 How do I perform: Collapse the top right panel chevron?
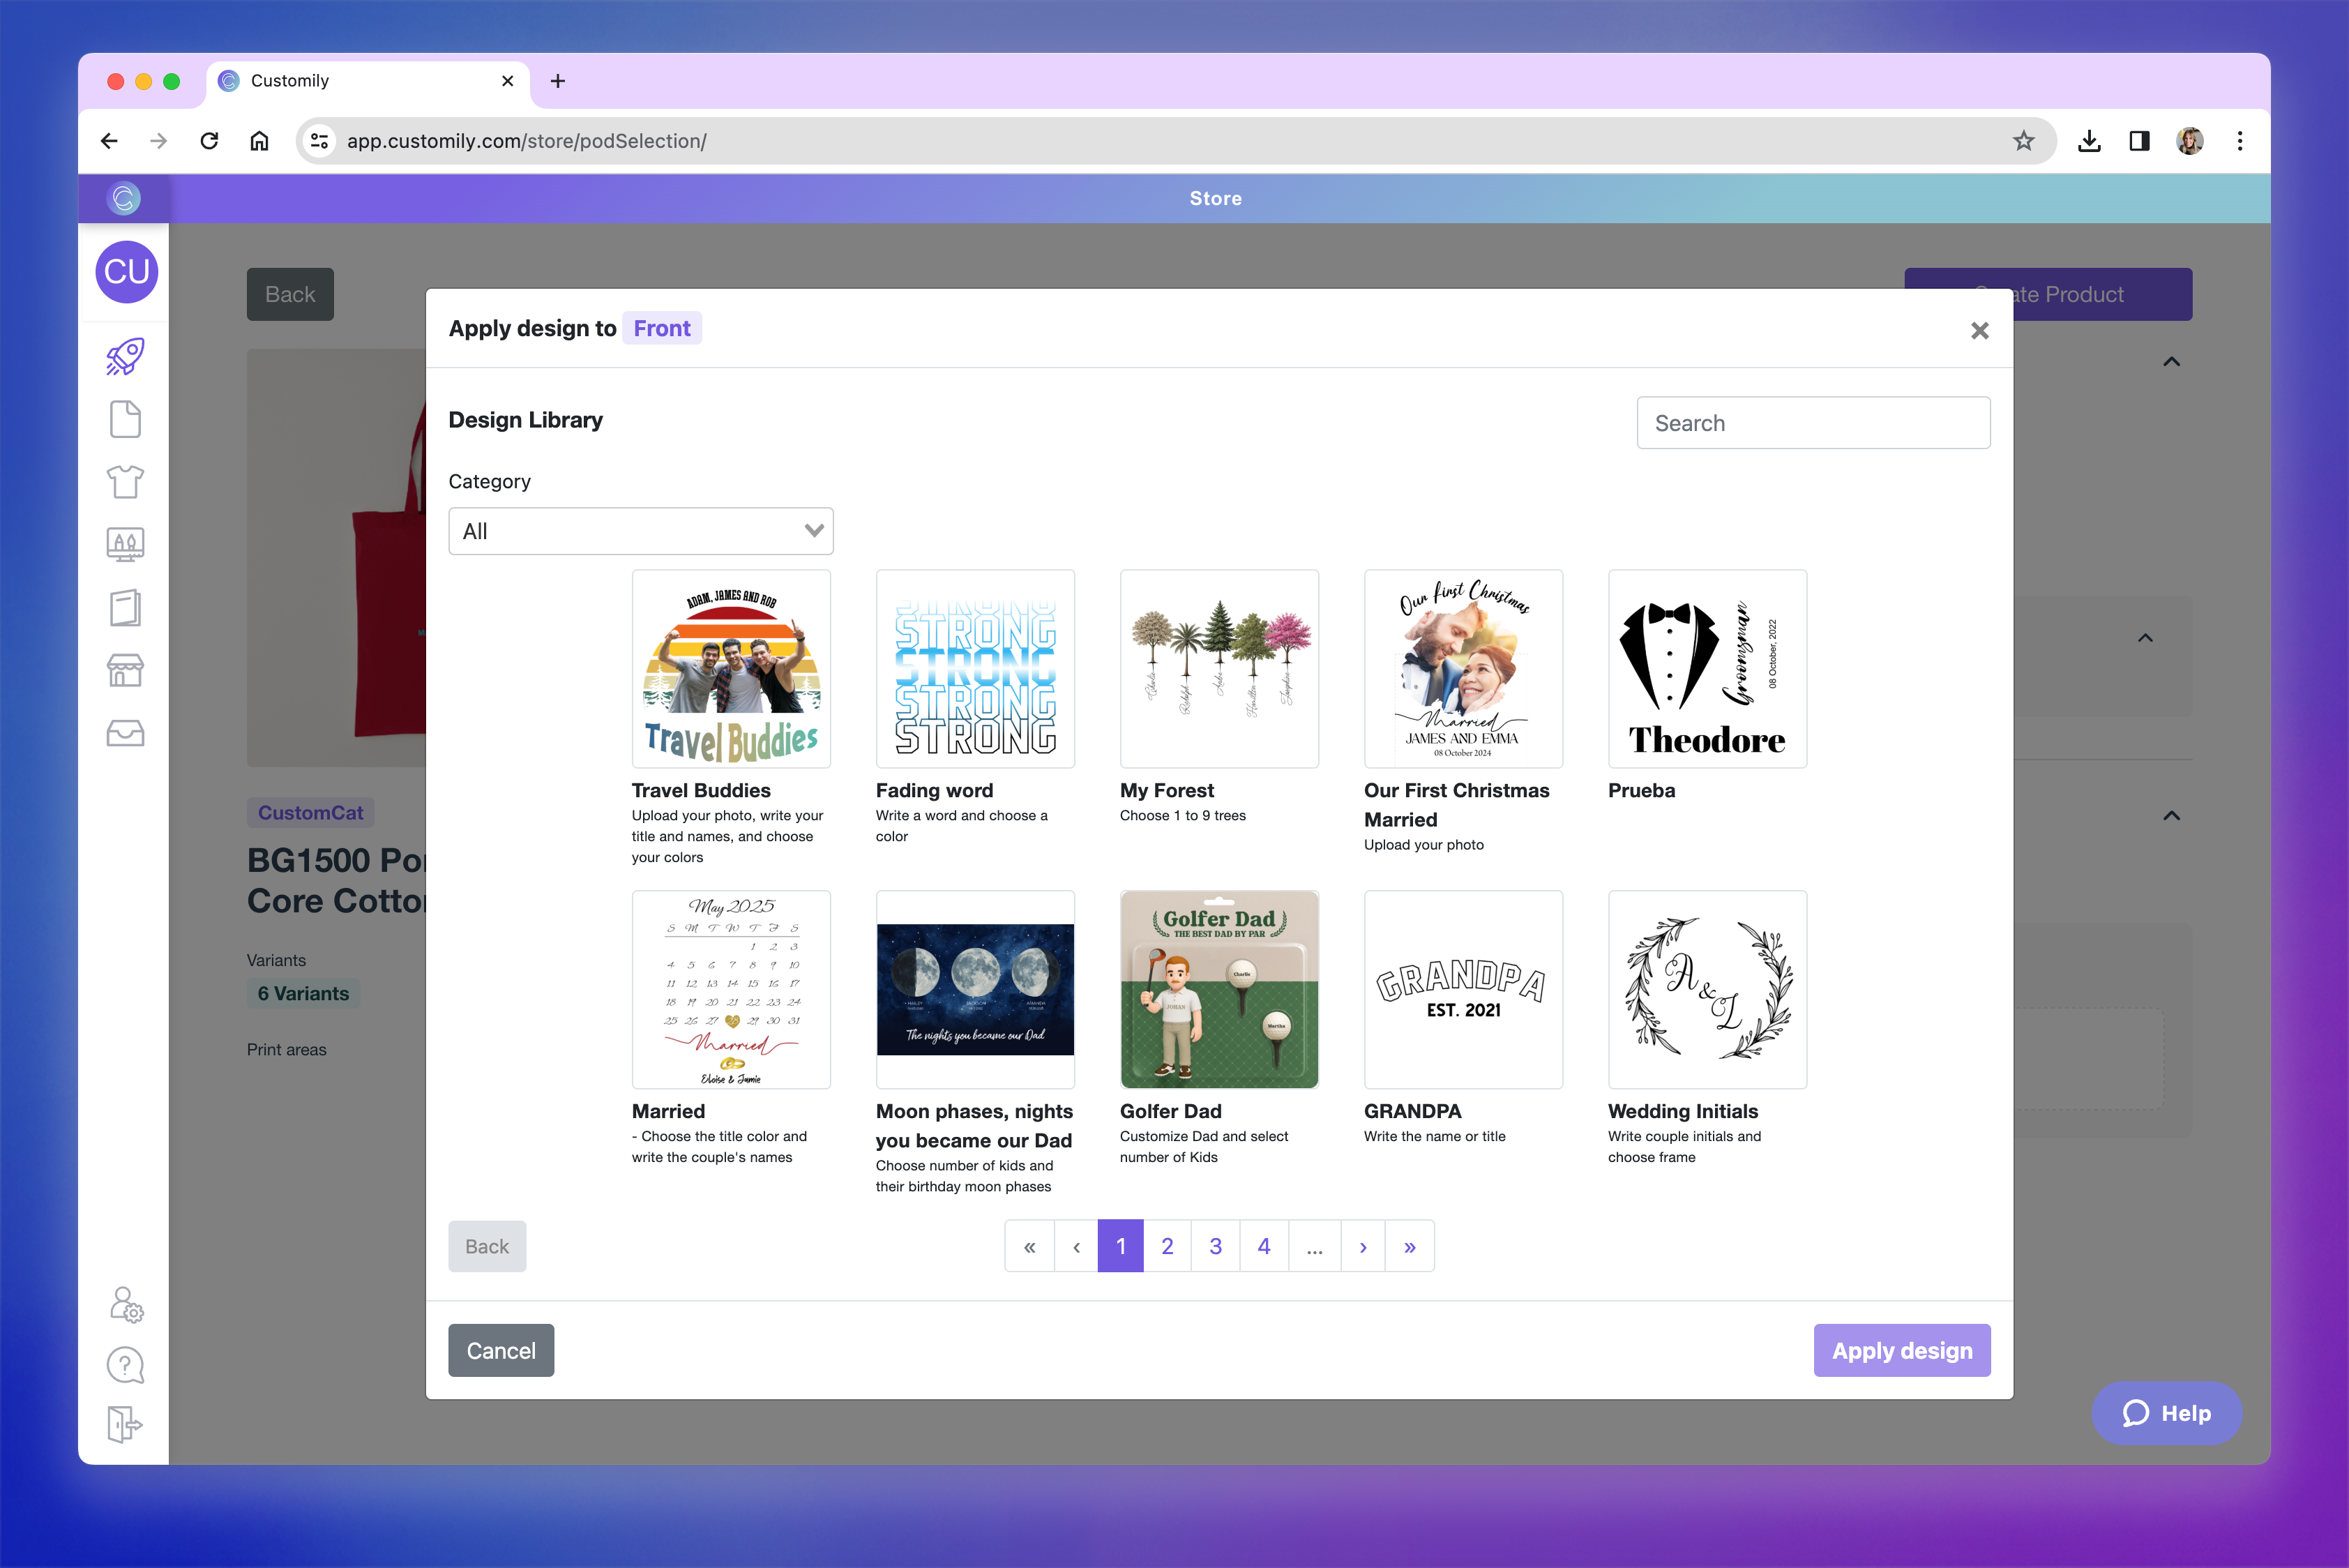[x=2172, y=361]
